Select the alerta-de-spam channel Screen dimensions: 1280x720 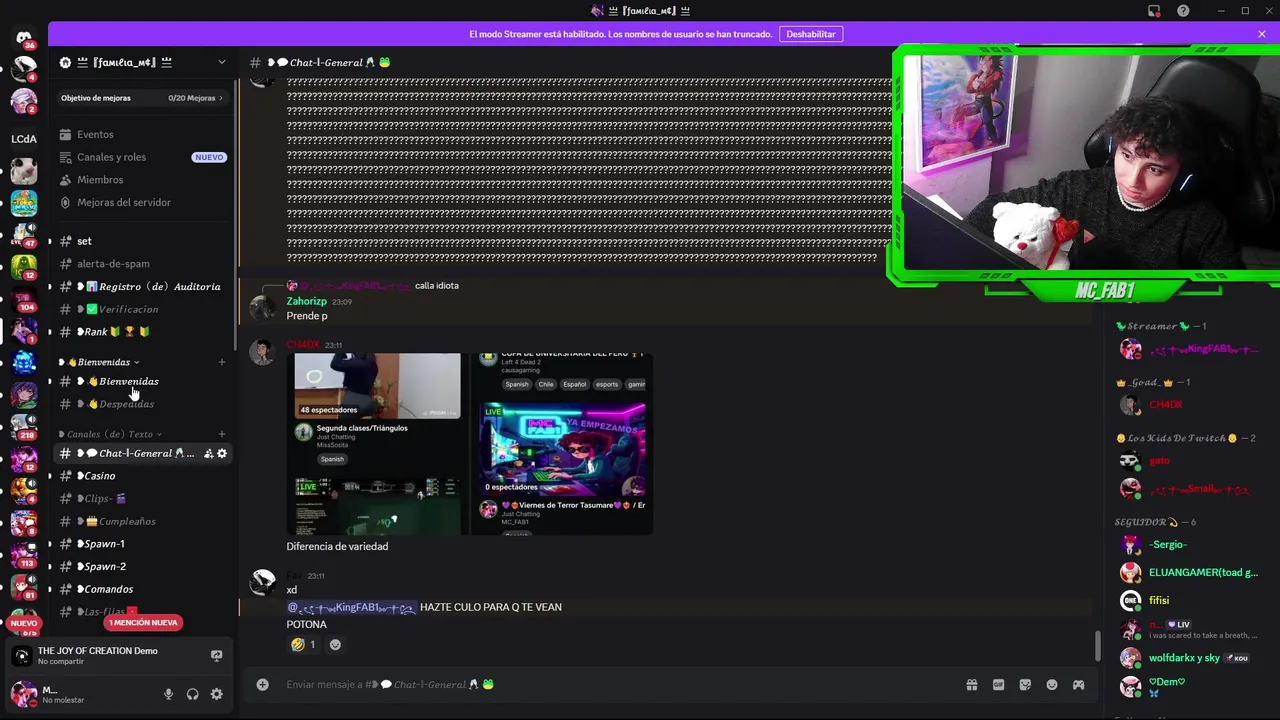pyautogui.click(x=142, y=264)
